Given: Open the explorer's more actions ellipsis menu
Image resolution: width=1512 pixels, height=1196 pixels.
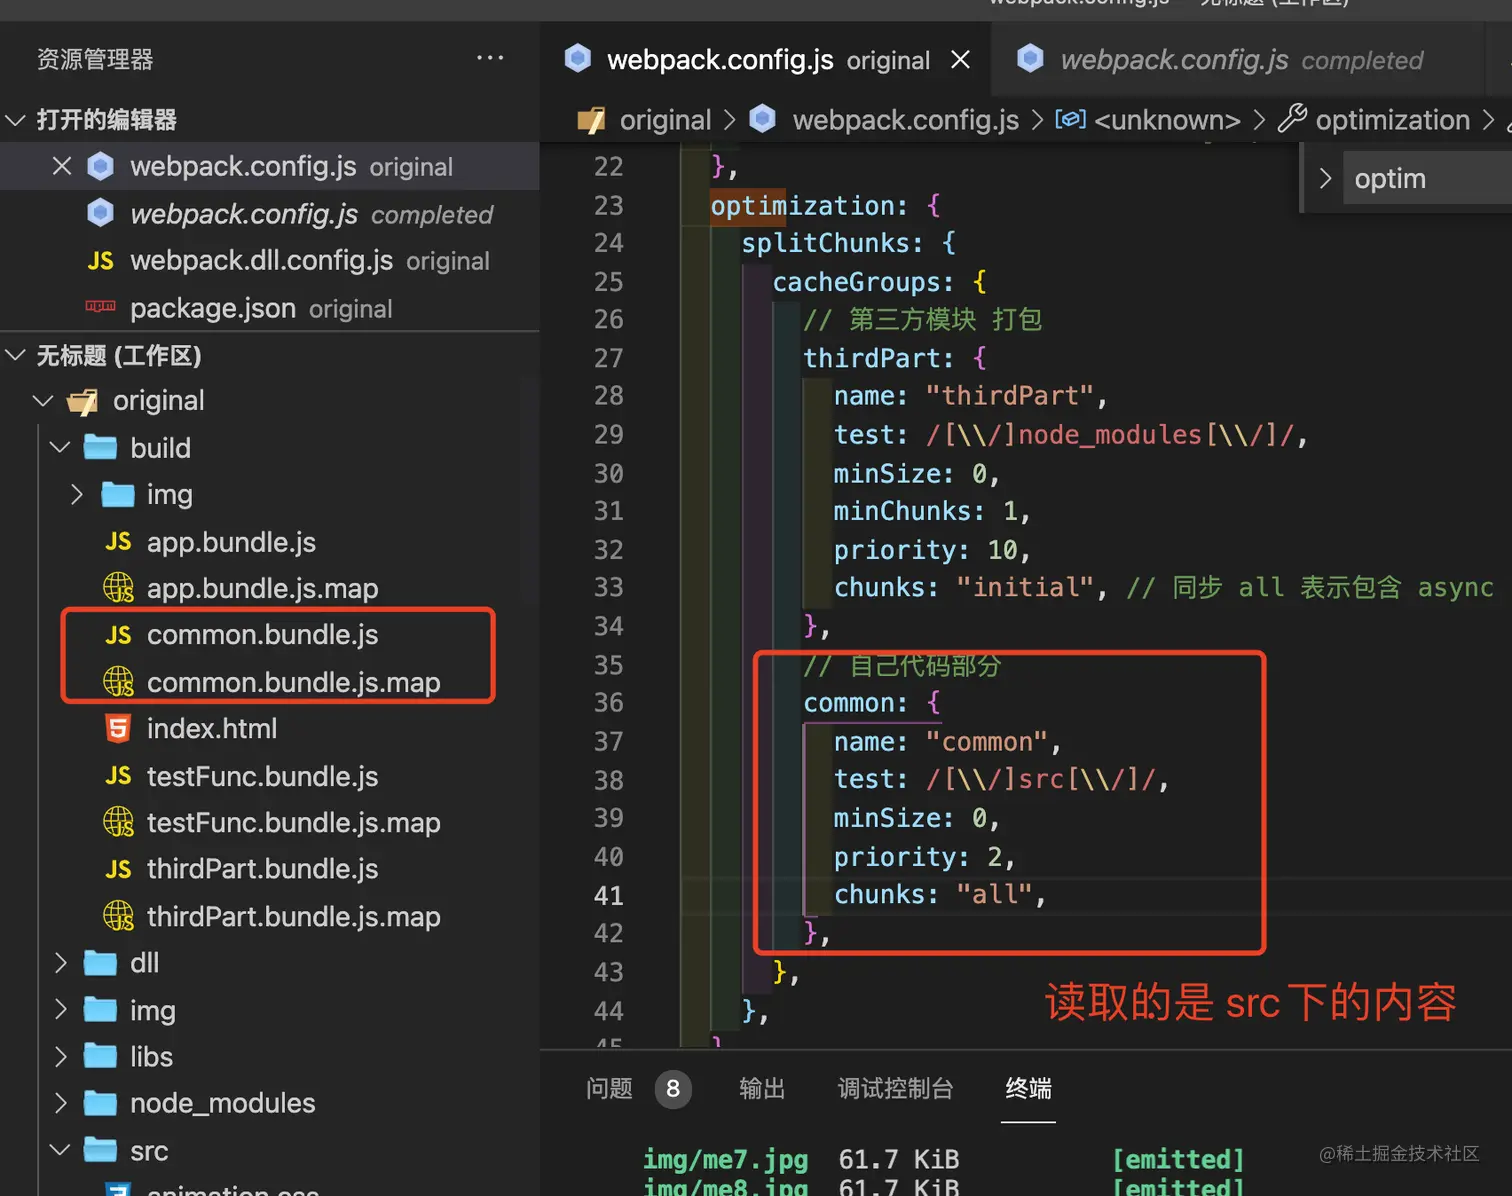Looking at the screenshot, I should [490, 58].
